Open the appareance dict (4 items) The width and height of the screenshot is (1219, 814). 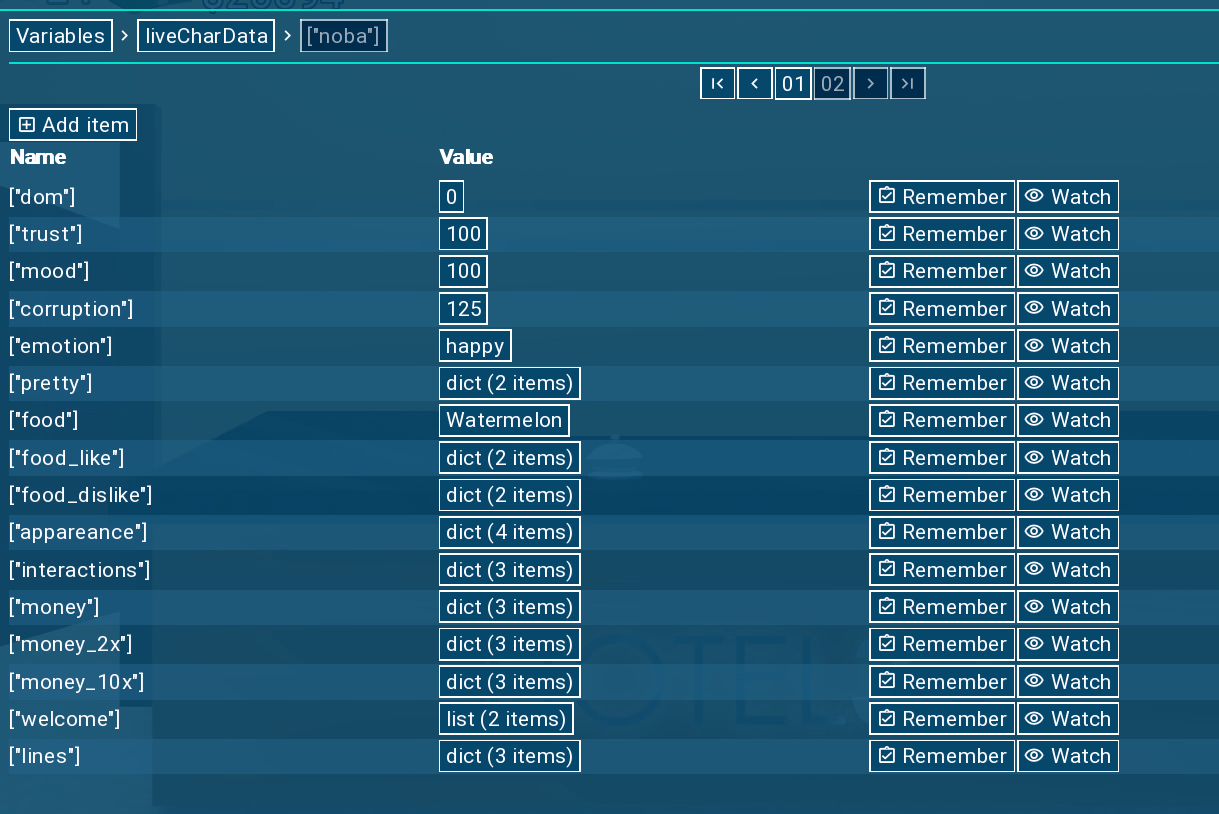(x=510, y=532)
